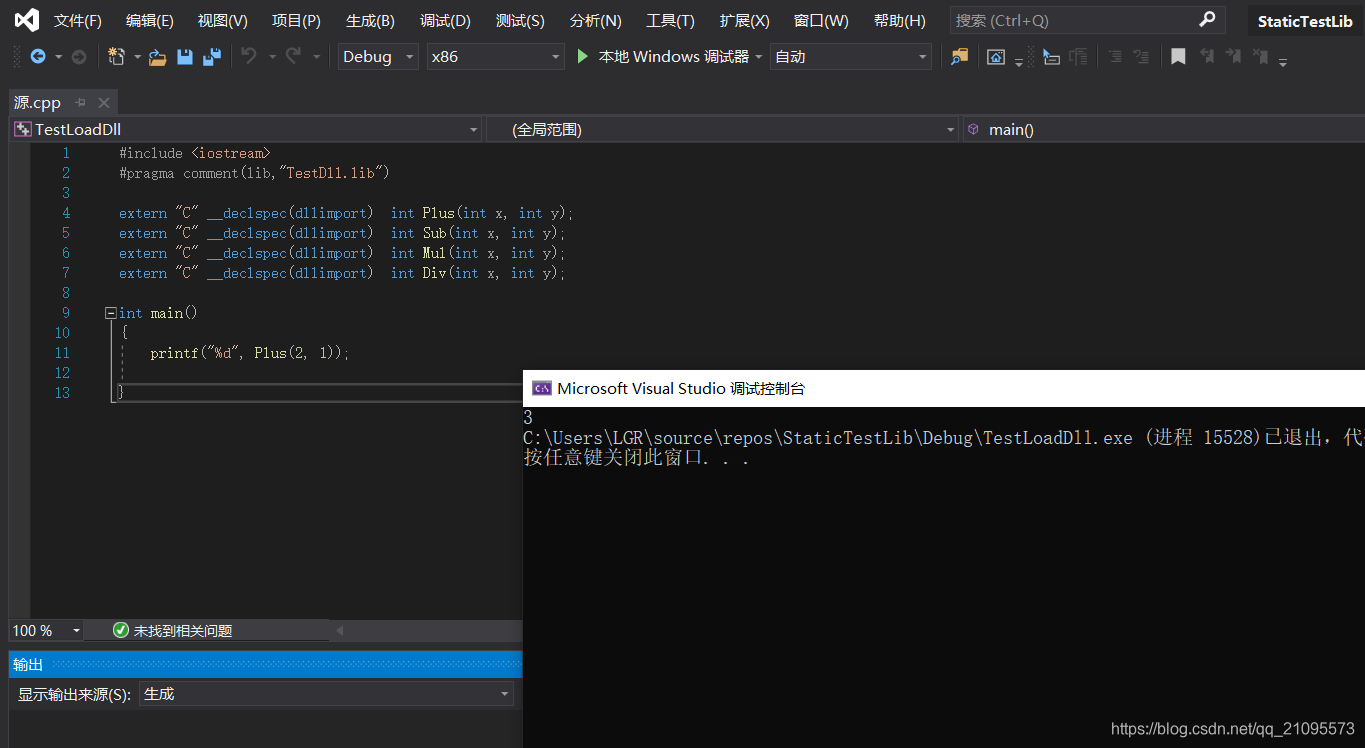This screenshot has height=748, width=1365.
Task: Toggle a bookmark with the bookmark icon
Action: pos(1178,57)
